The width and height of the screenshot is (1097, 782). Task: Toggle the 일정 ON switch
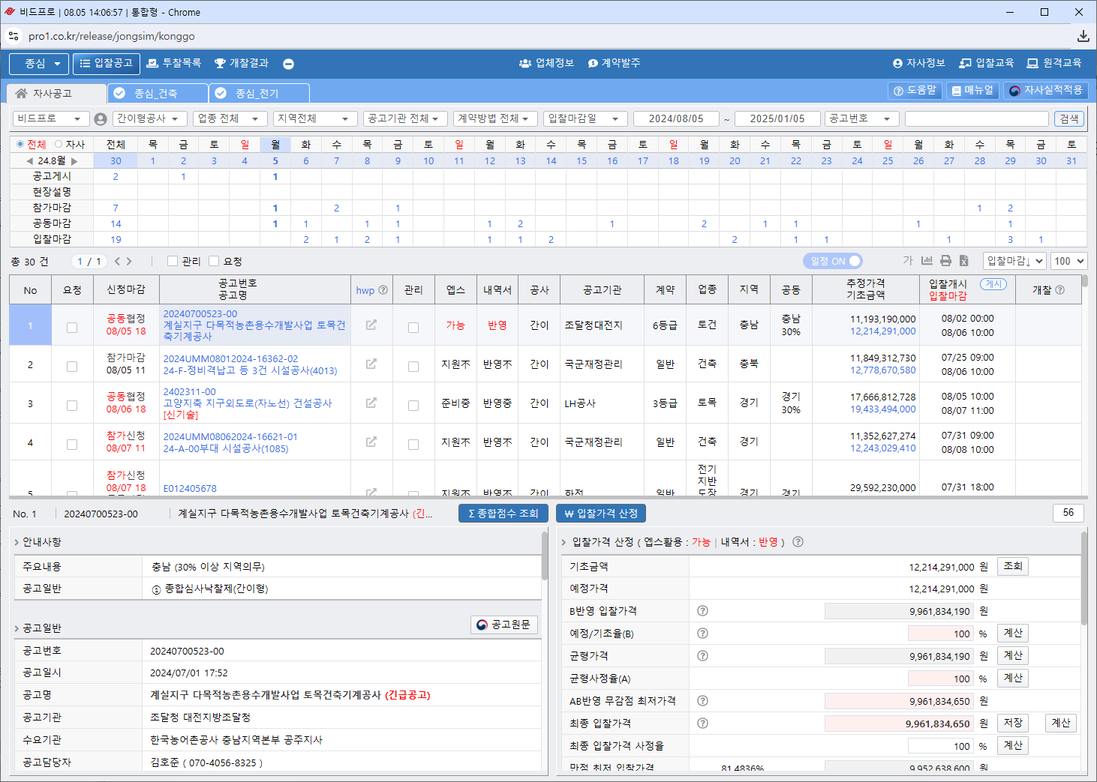click(832, 261)
